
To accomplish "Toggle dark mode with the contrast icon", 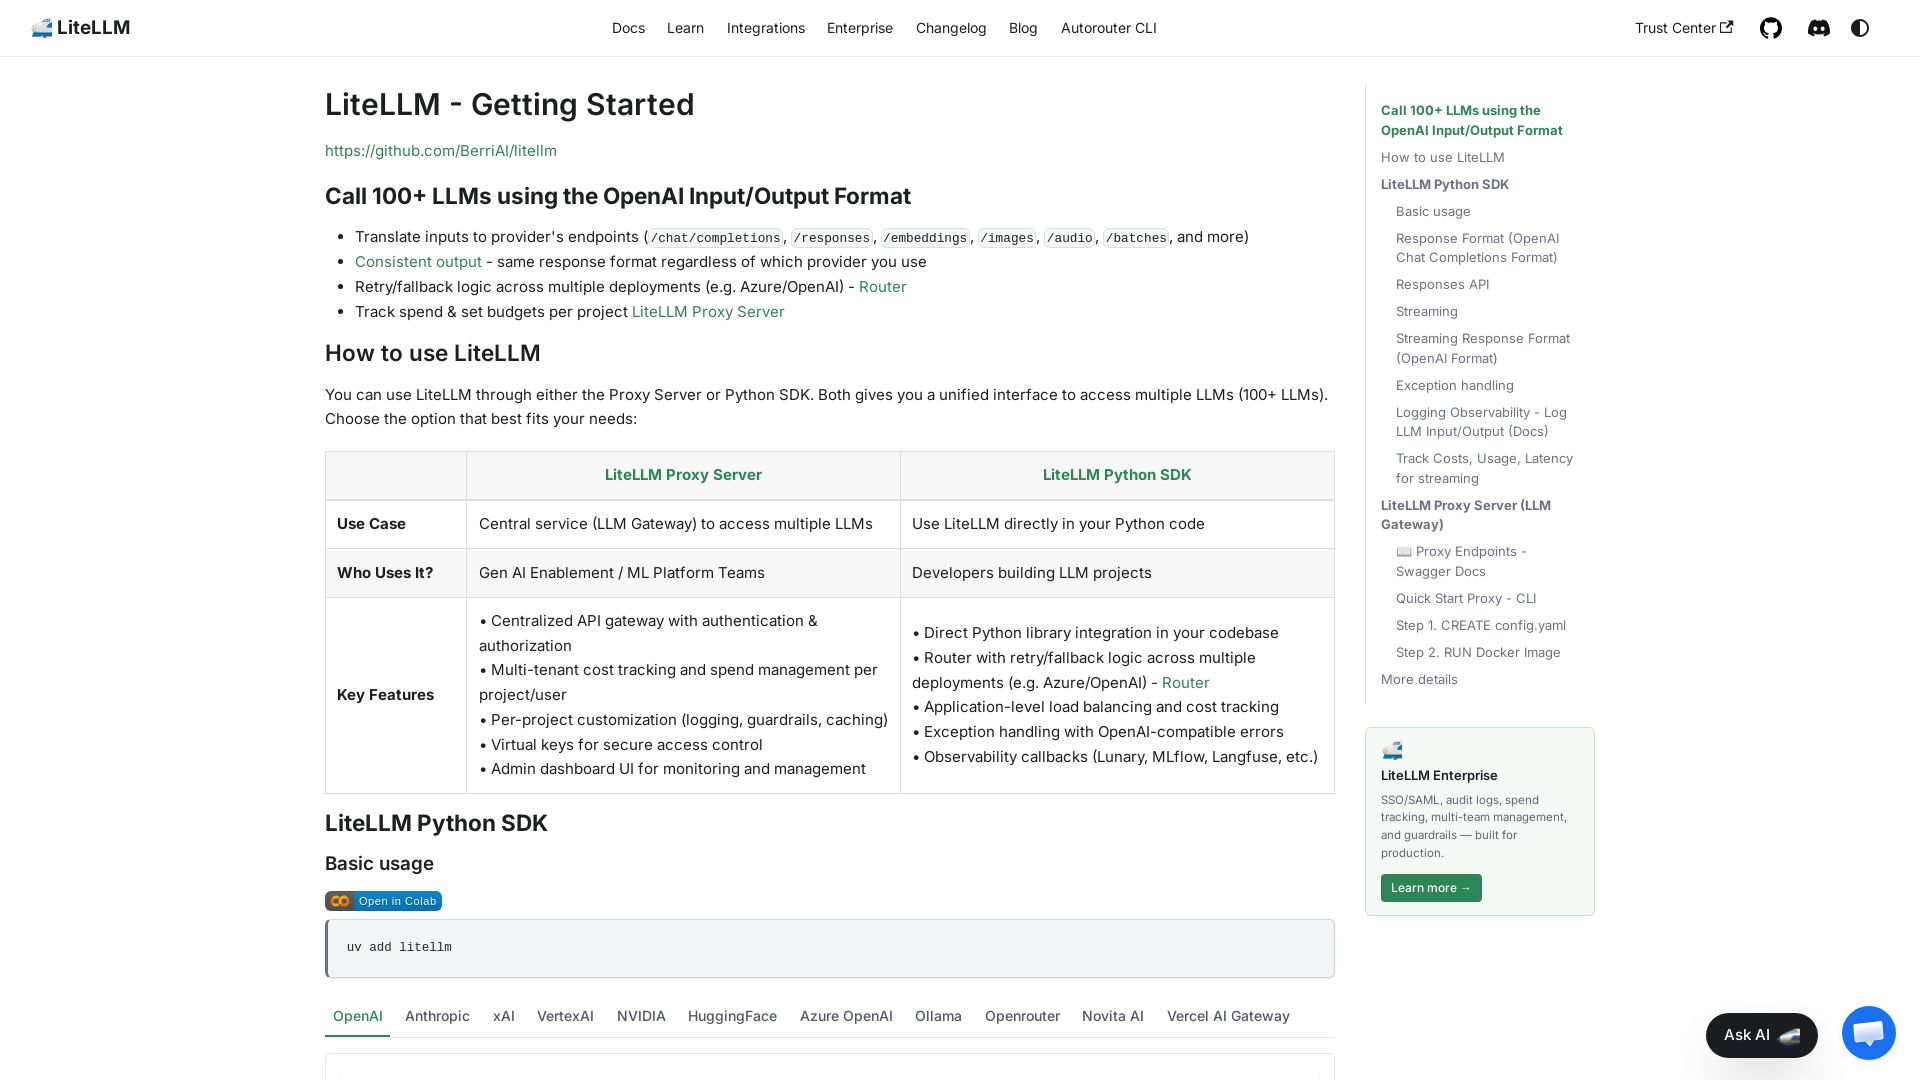I will [1860, 28].
